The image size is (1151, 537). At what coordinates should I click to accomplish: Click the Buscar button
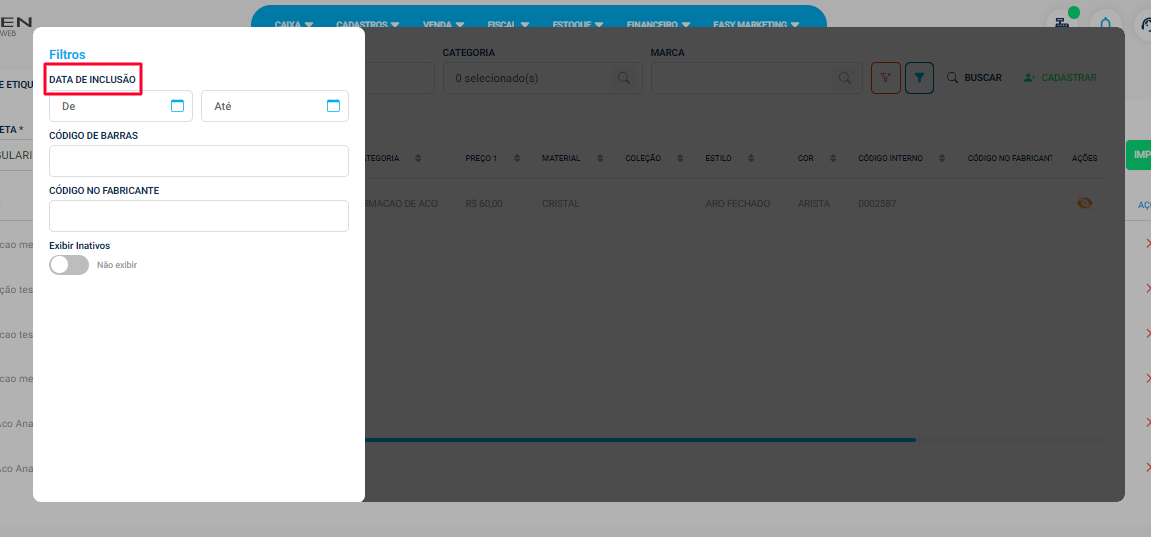[x=974, y=78]
